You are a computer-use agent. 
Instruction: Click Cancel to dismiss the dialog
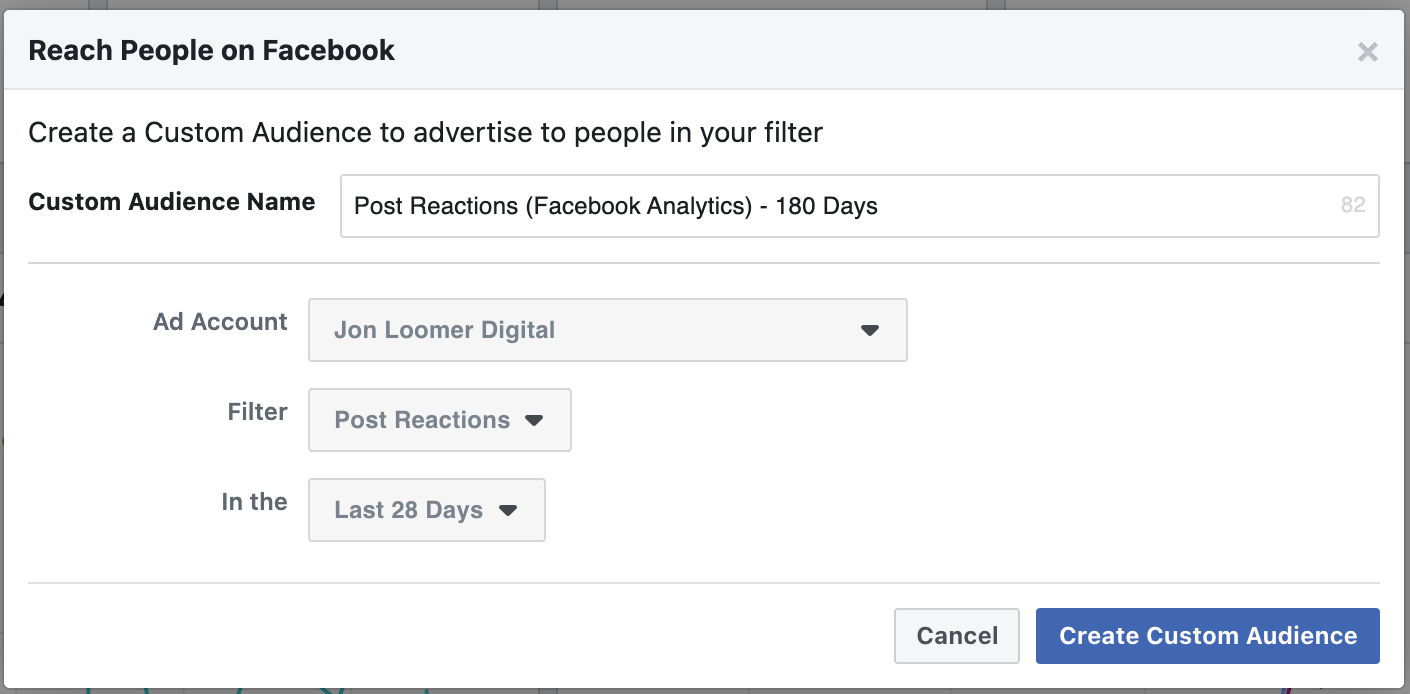(x=957, y=636)
